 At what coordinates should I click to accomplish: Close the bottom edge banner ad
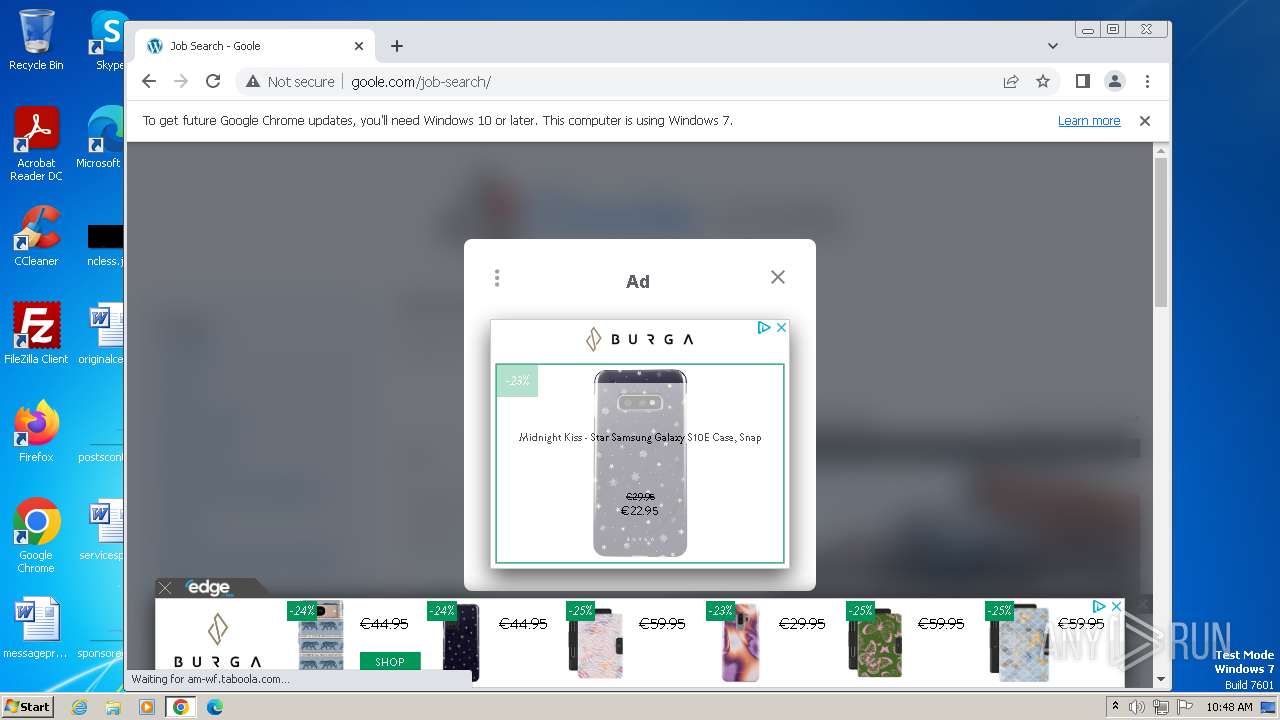tap(166, 588)
